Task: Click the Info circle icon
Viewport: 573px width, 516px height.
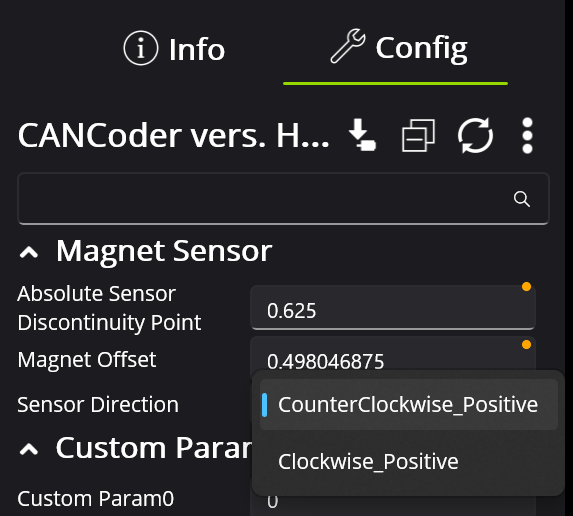Action: click(141, 48)
